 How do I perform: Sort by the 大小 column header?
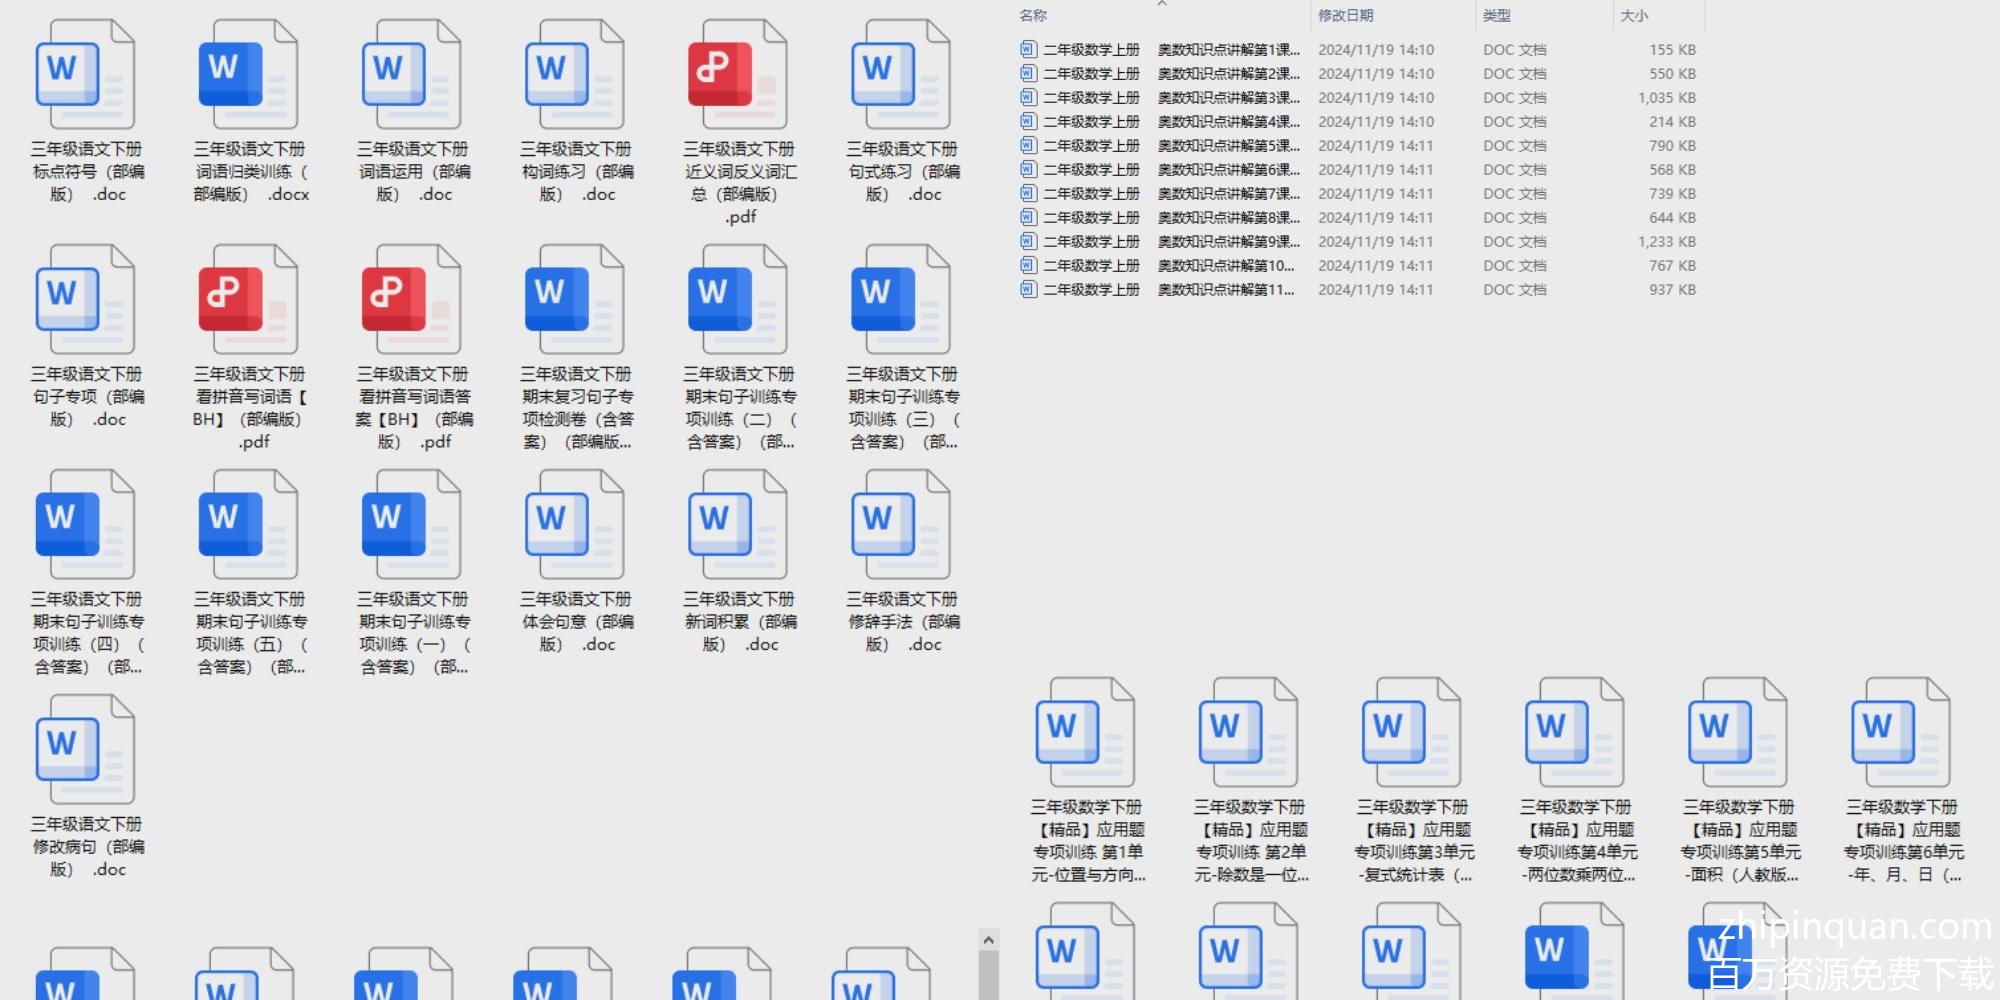(1634, 16)
